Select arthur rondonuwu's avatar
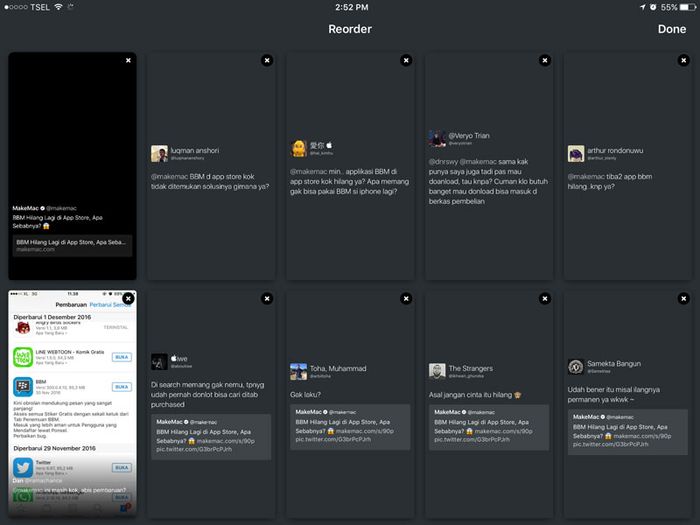 coord(576,154)
